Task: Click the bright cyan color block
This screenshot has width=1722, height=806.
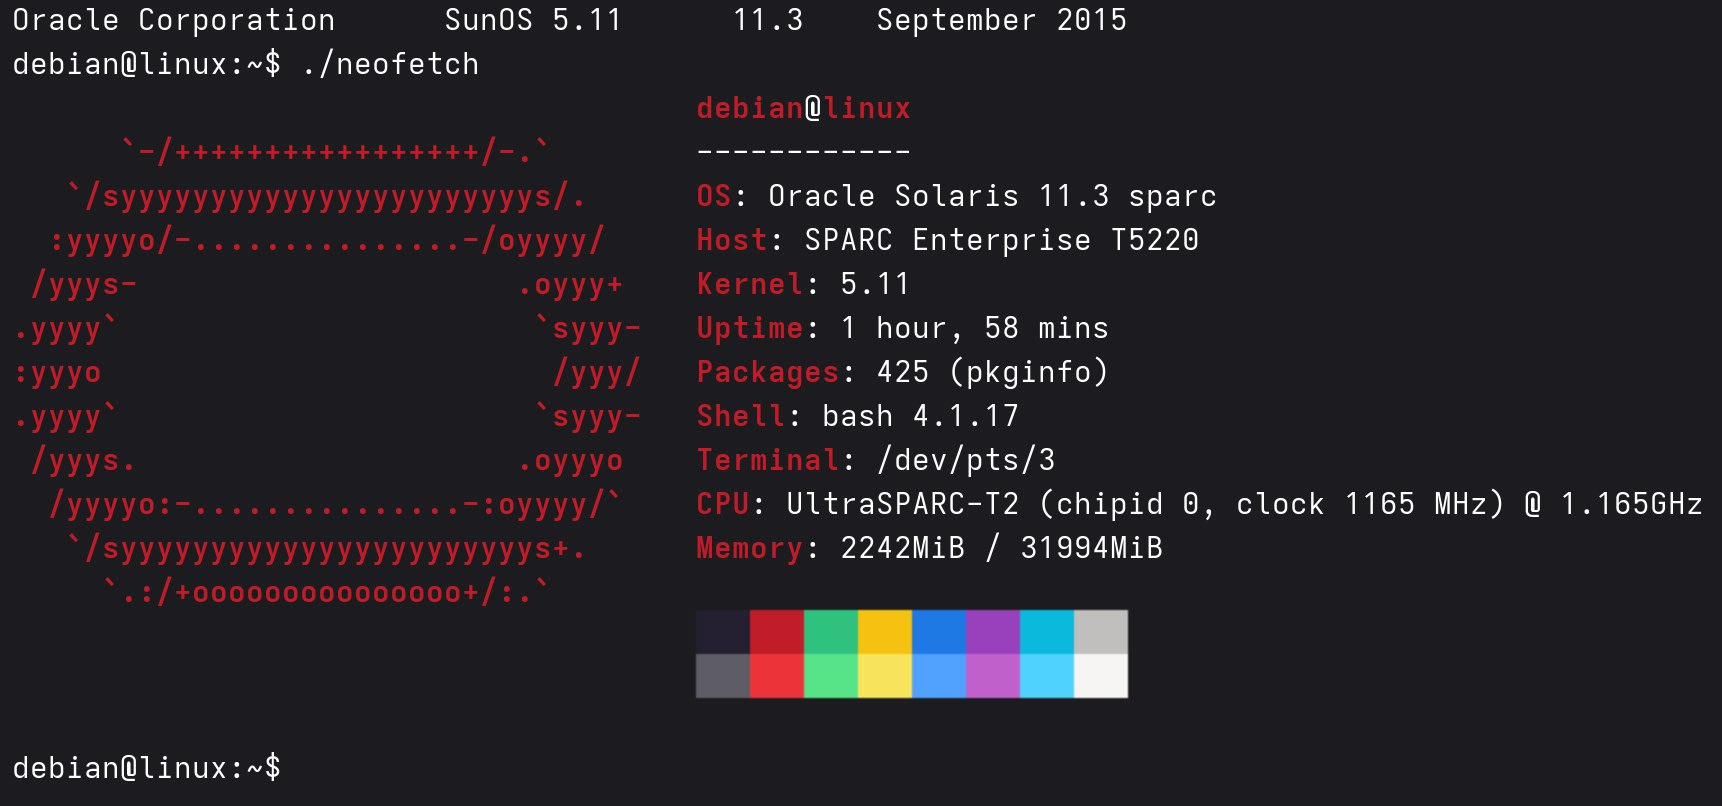Action: (1047, 676)
